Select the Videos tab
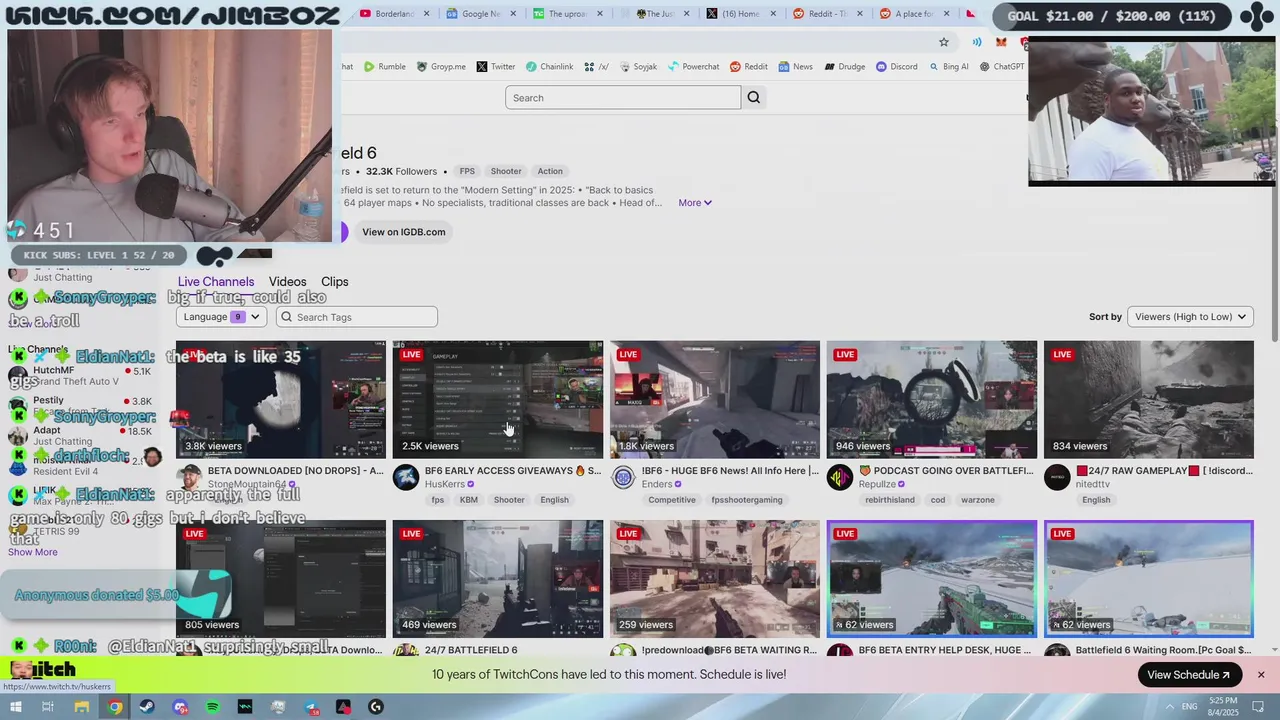 [x=287, y=282]
